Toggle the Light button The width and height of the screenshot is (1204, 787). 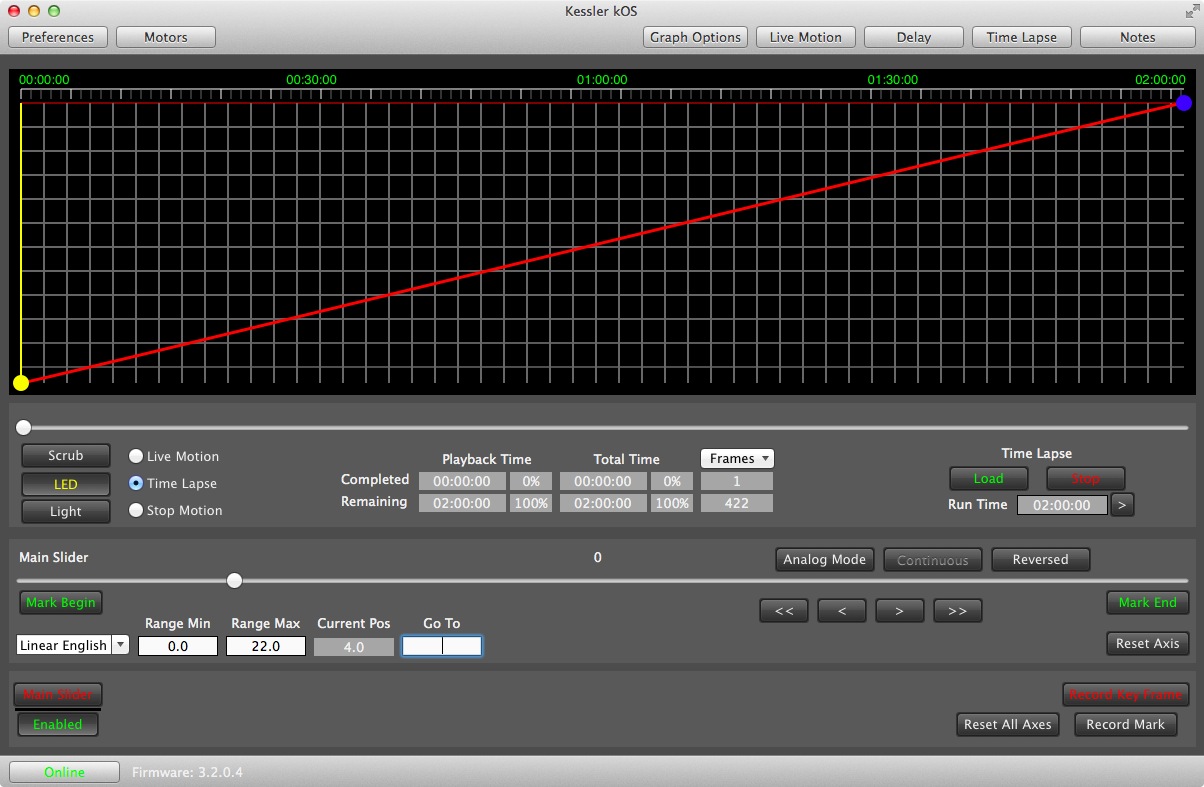pos(66,511)
